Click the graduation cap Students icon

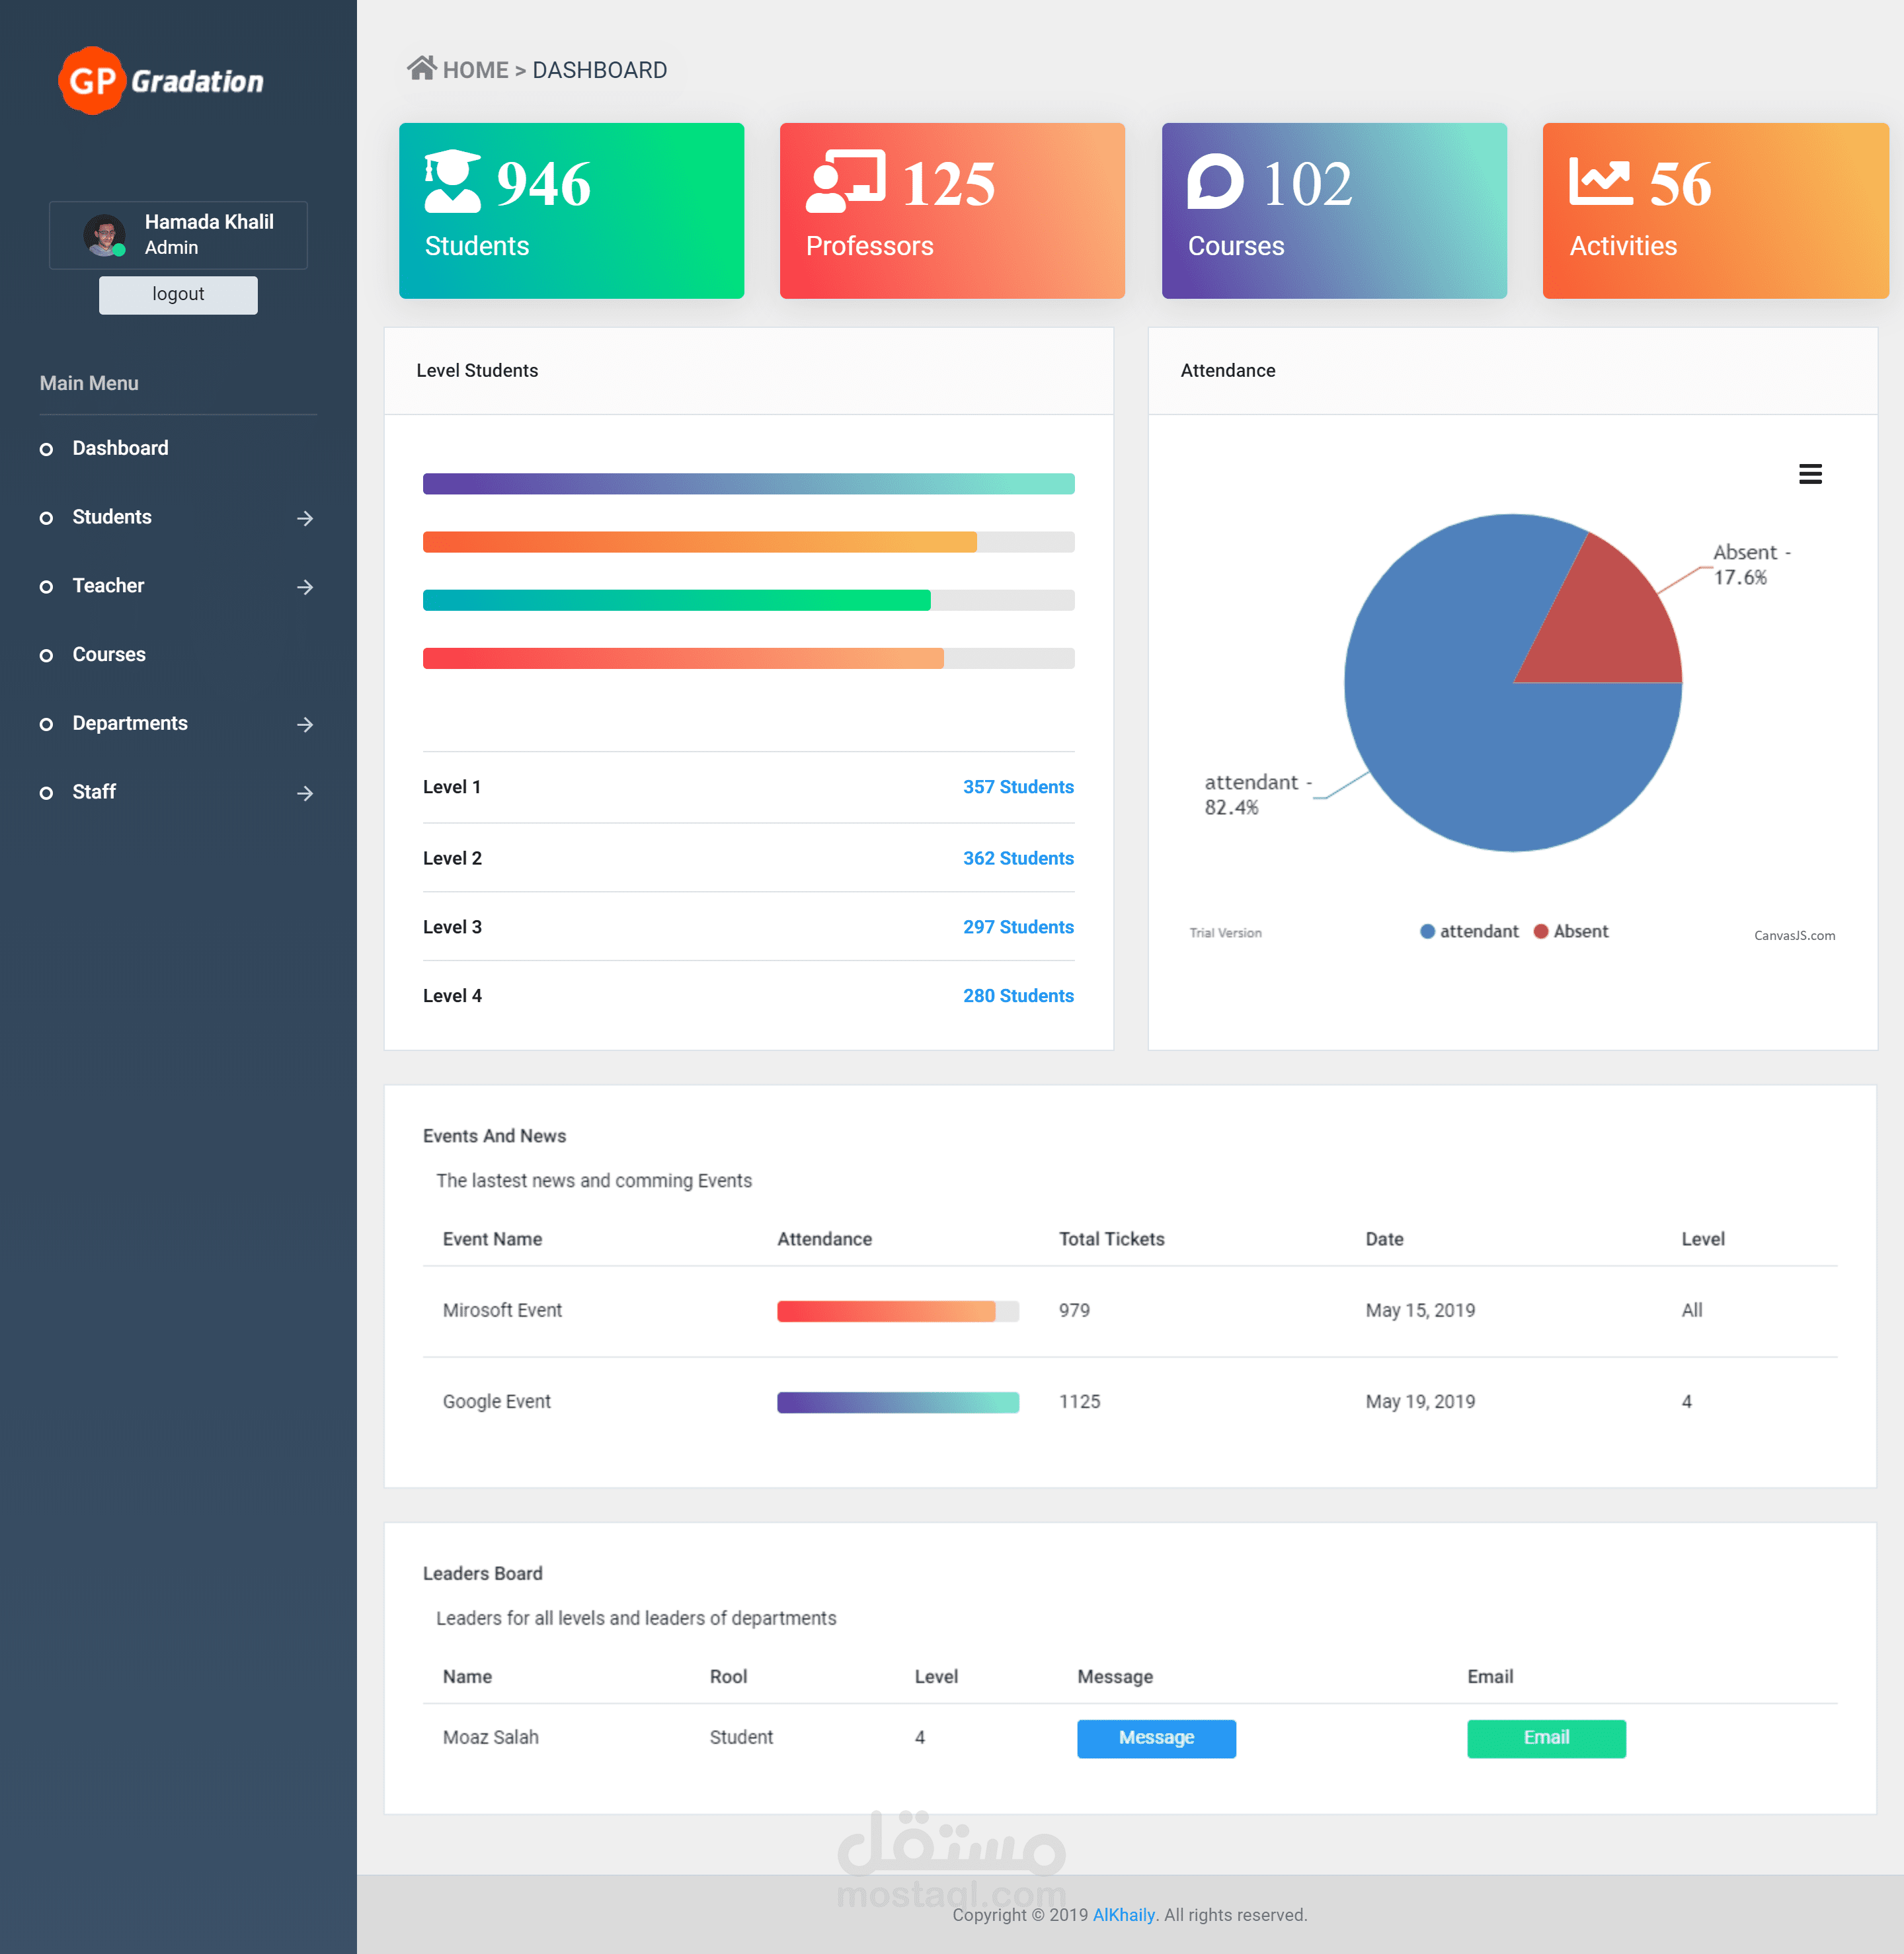[x=452, y=182]
